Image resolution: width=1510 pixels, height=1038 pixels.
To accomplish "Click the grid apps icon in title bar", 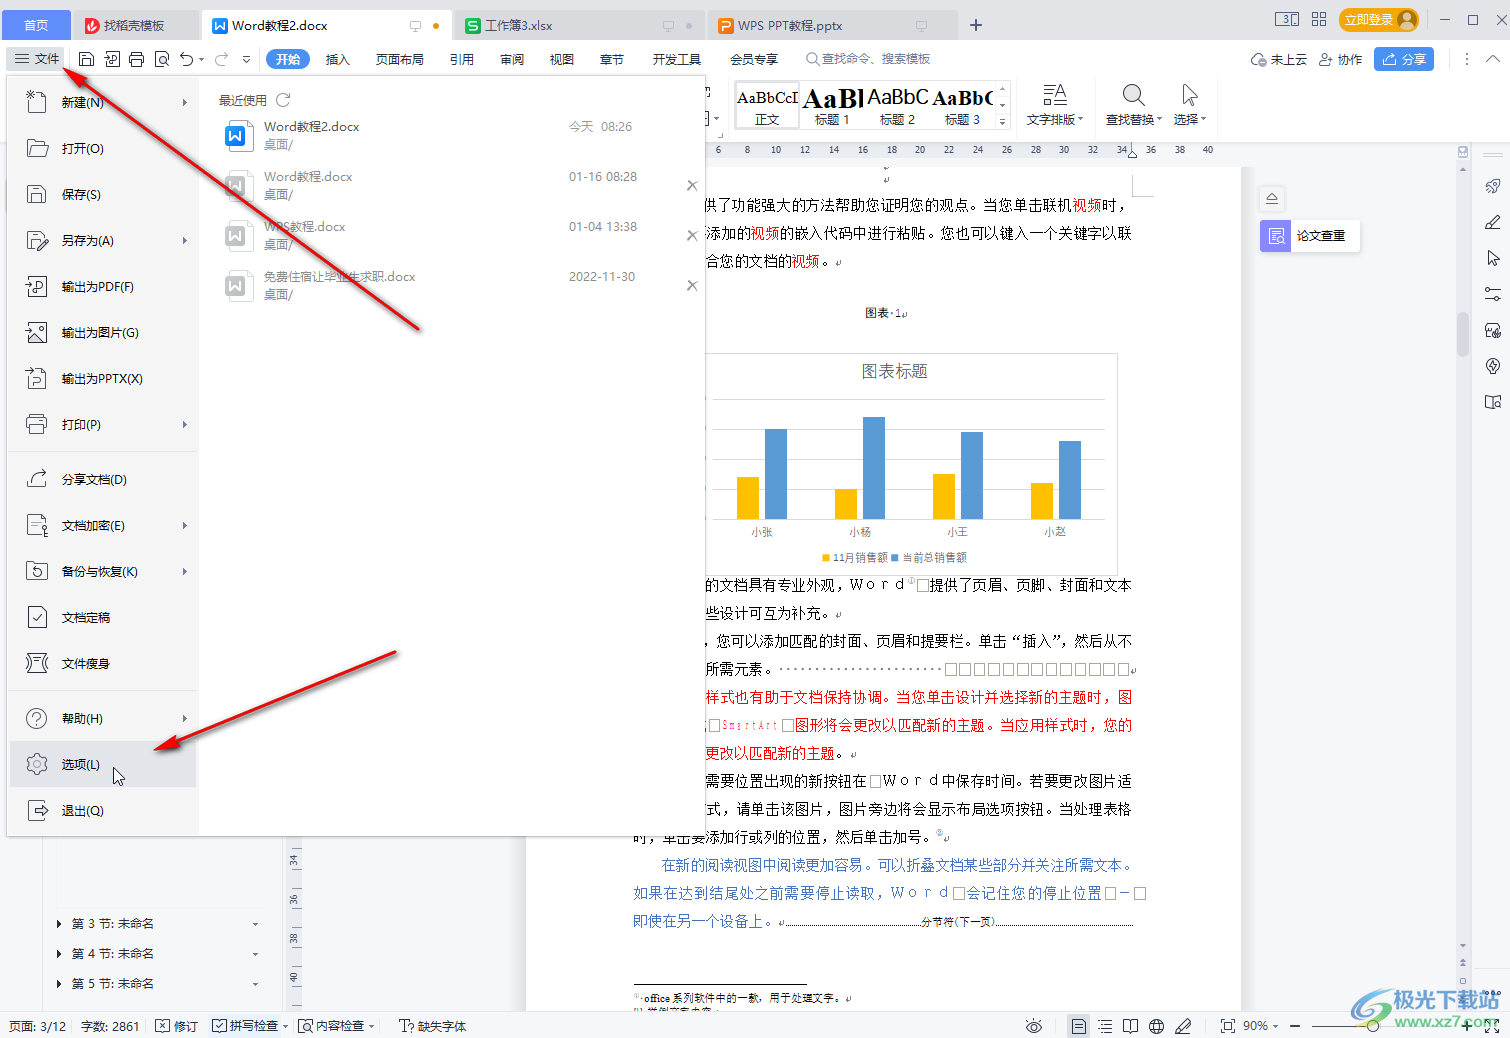I will pyautogui.click(x=1319, y=19).
